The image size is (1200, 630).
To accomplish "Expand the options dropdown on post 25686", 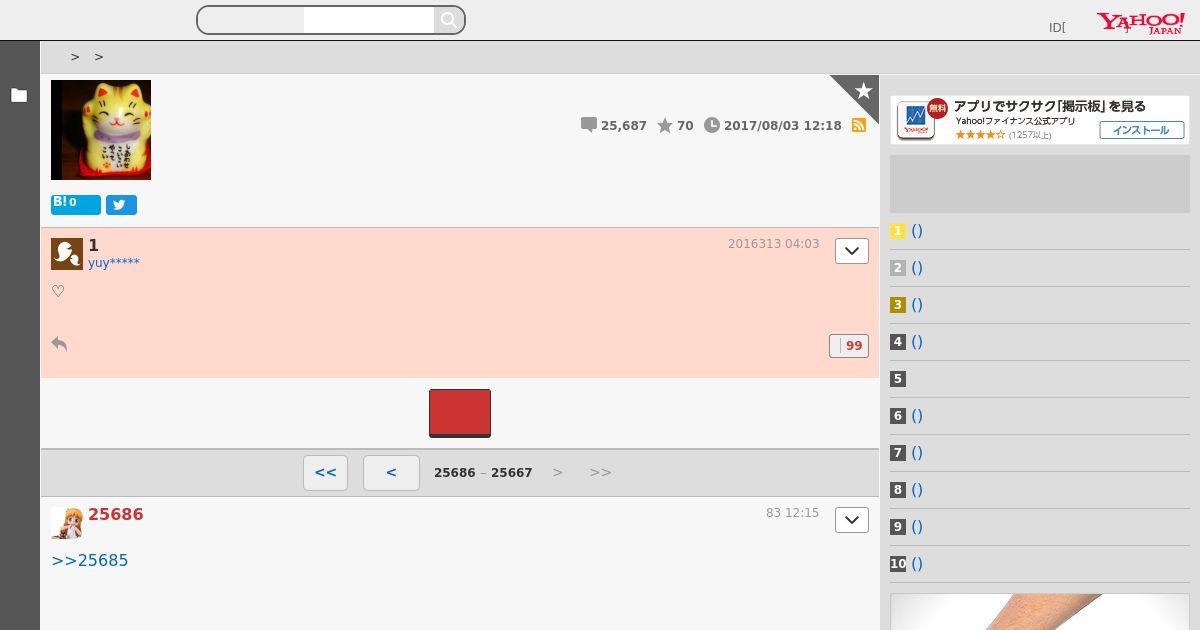I will [852, 520].
